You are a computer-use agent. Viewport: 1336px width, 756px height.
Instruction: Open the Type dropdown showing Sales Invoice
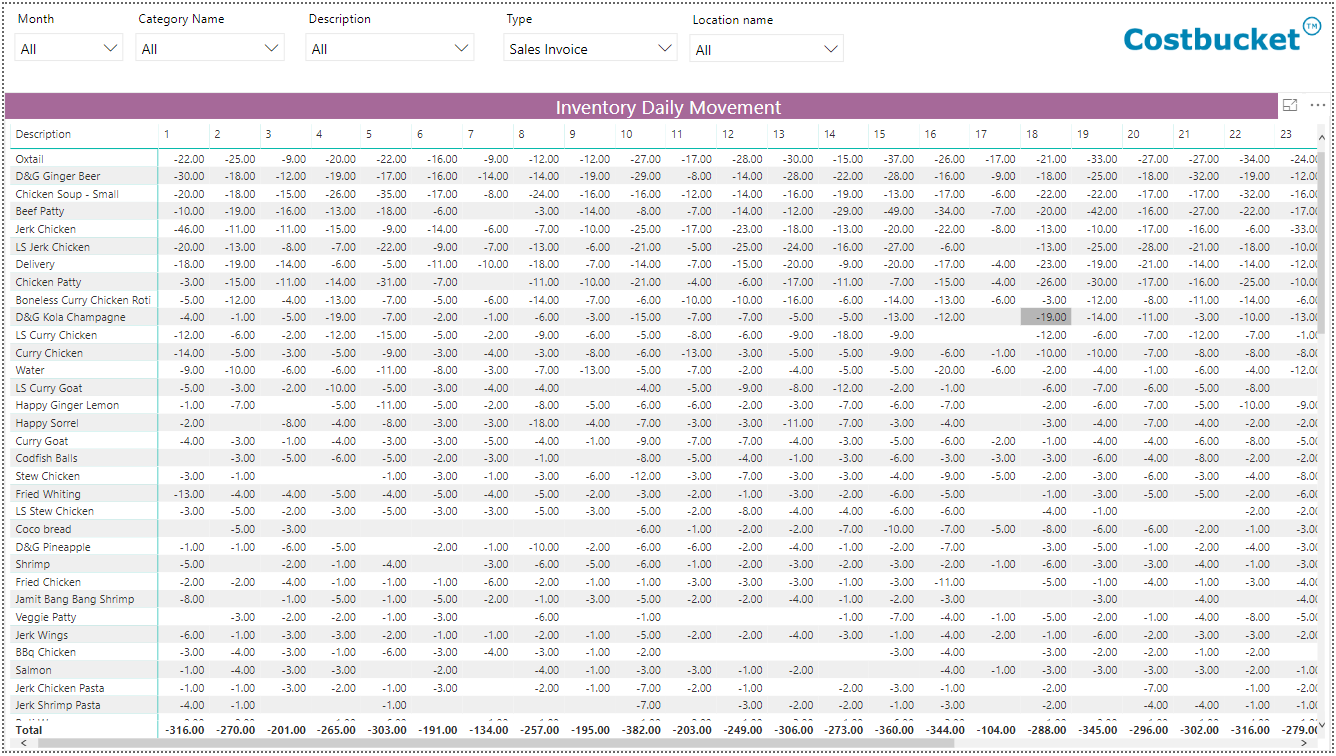click(x=590, y=49)
